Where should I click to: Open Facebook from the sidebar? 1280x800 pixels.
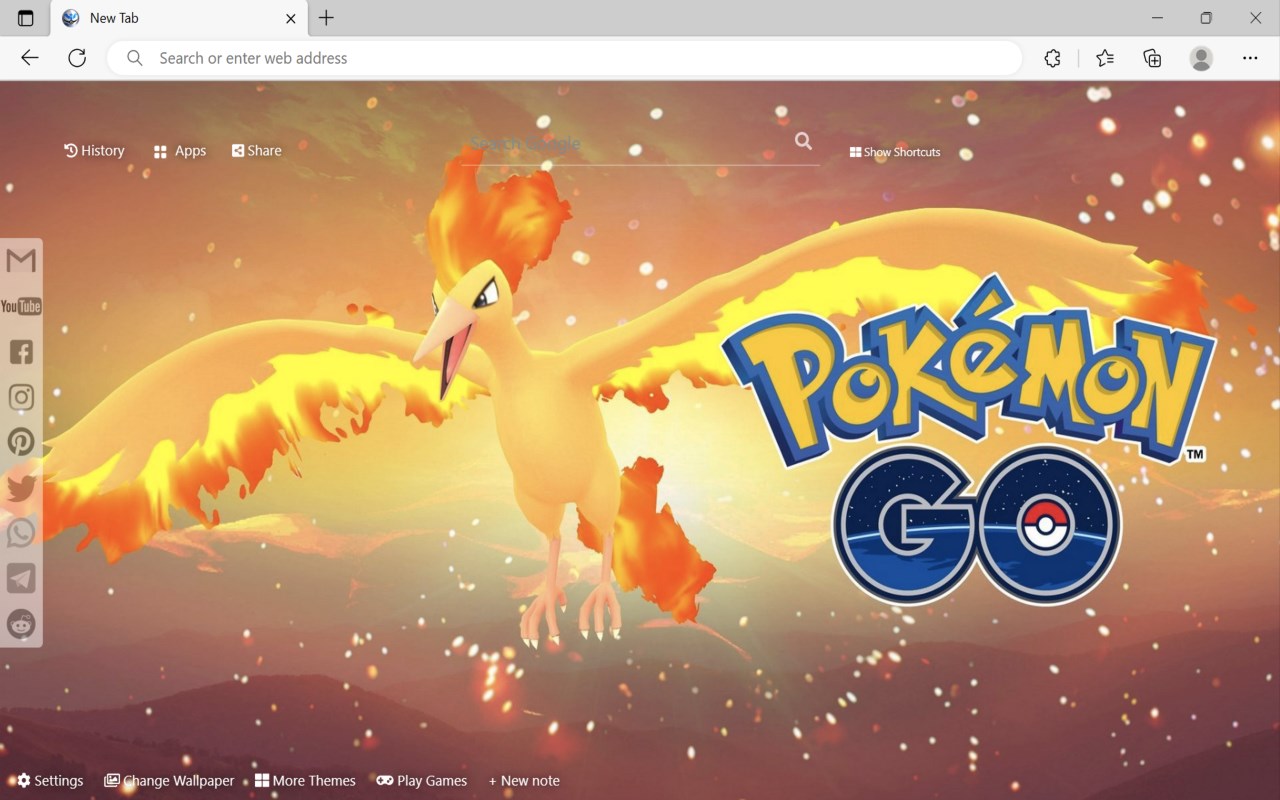(21, 352)
